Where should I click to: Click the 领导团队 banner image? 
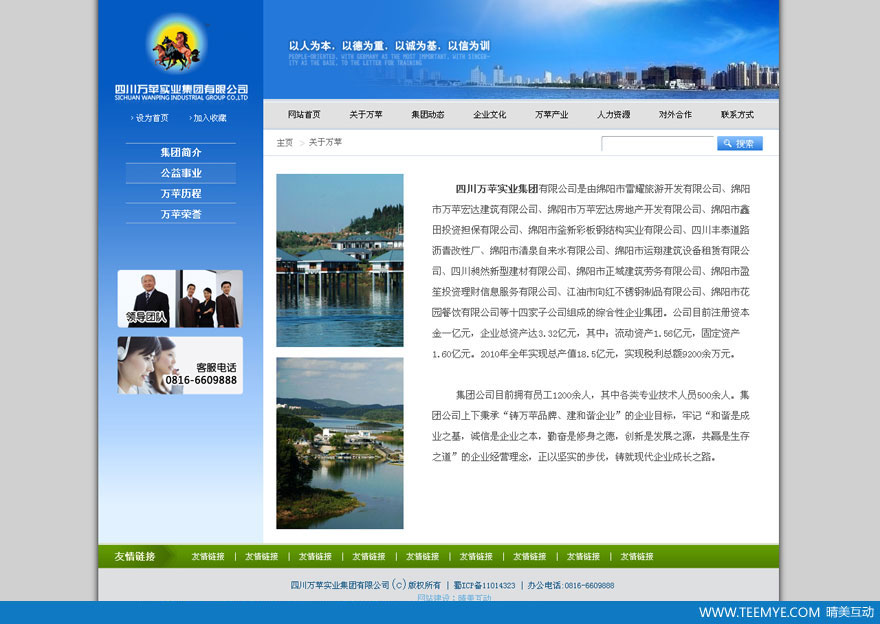point(180,299)
